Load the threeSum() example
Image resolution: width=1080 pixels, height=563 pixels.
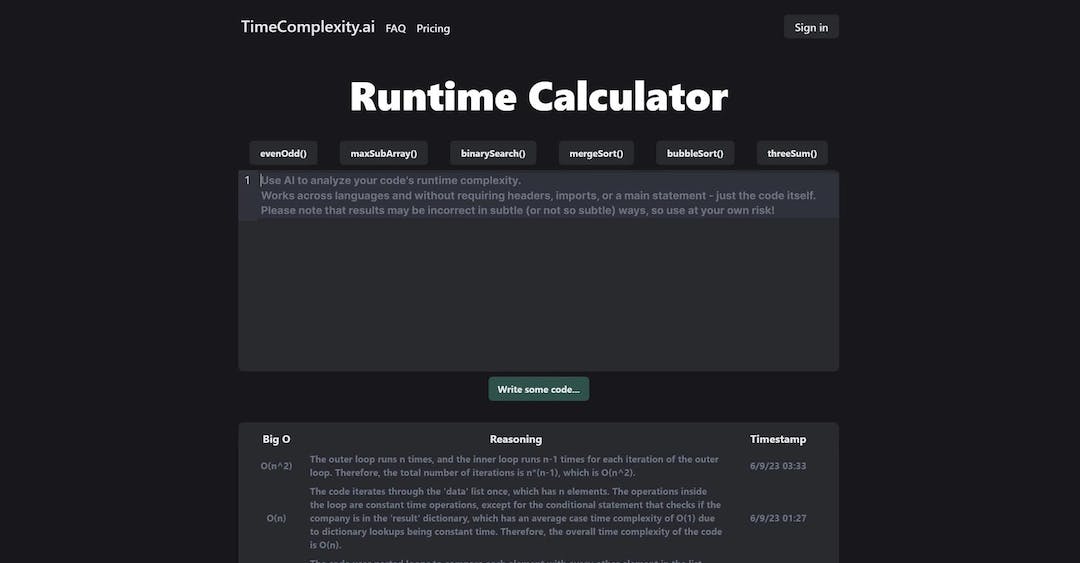click(792, 153)
